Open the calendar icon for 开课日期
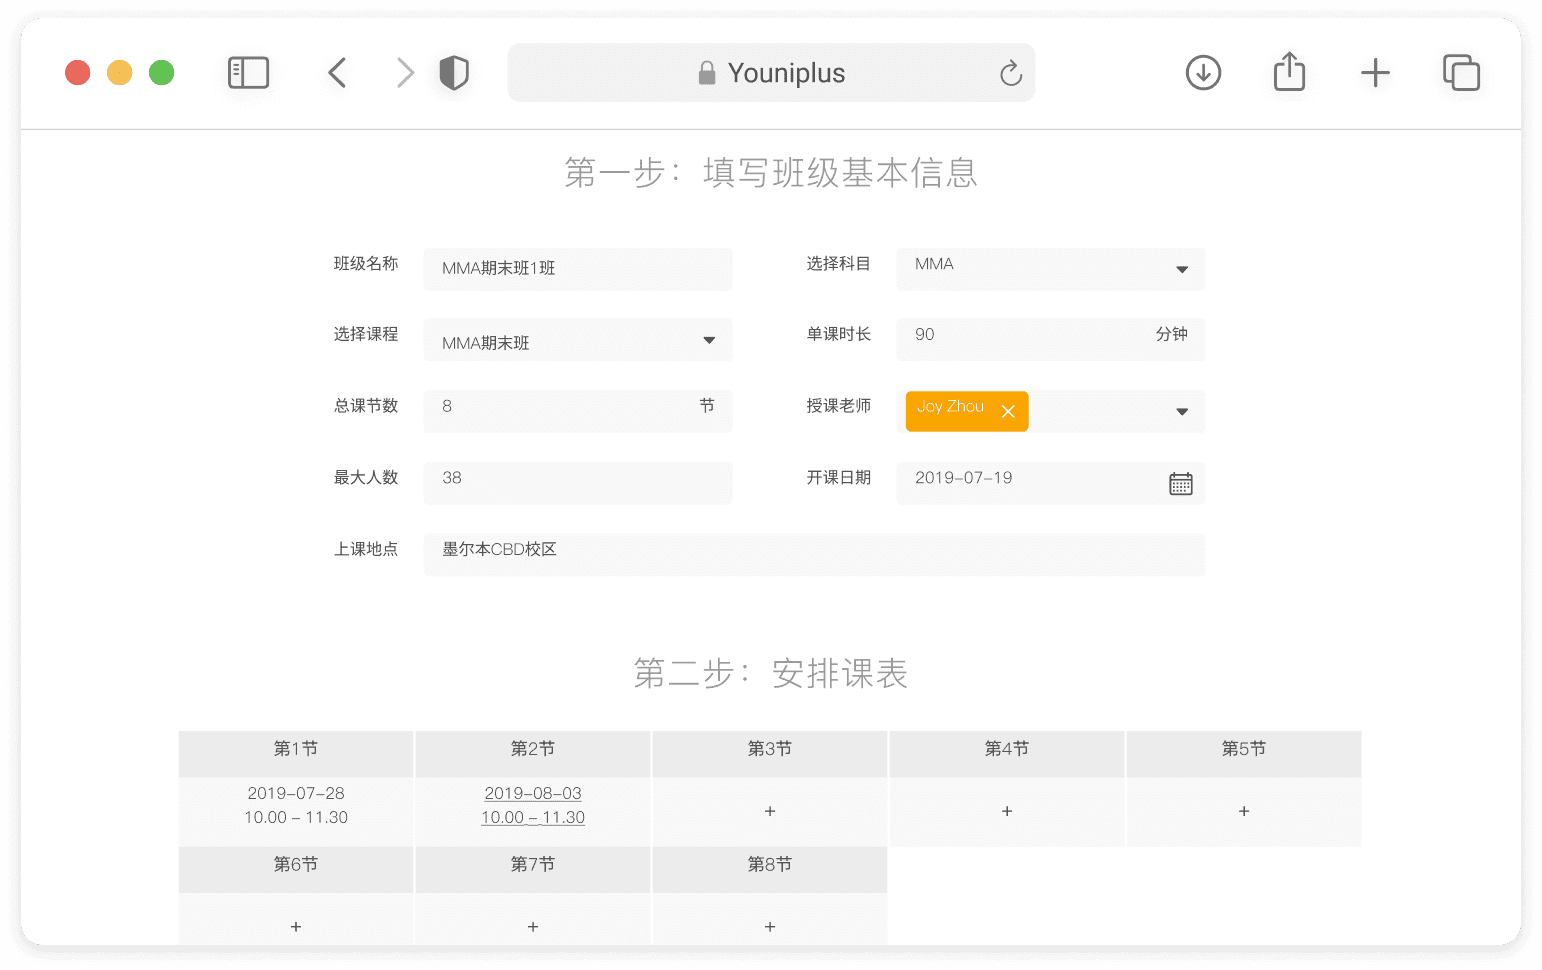Image resolution: width=1542 pixels, height=970 pixels. pos(1181,484)
